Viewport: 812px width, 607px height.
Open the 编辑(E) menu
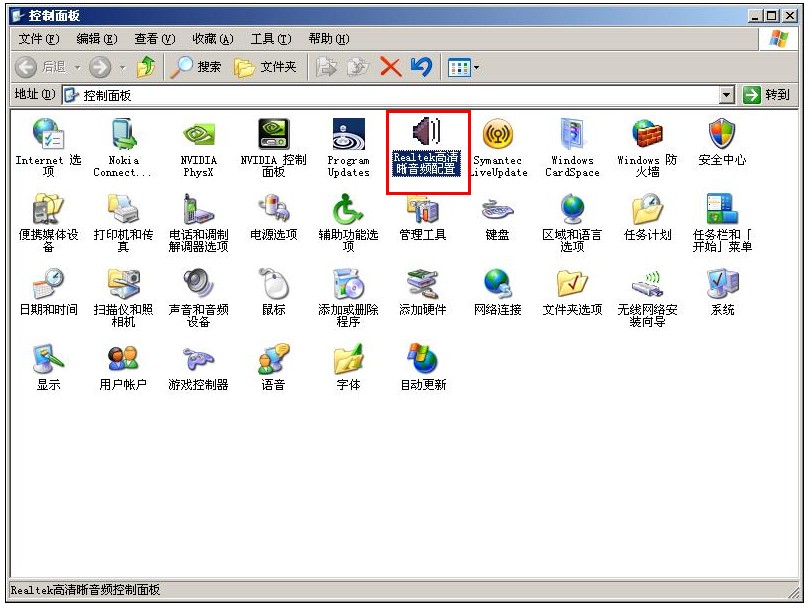pos(97,39)
